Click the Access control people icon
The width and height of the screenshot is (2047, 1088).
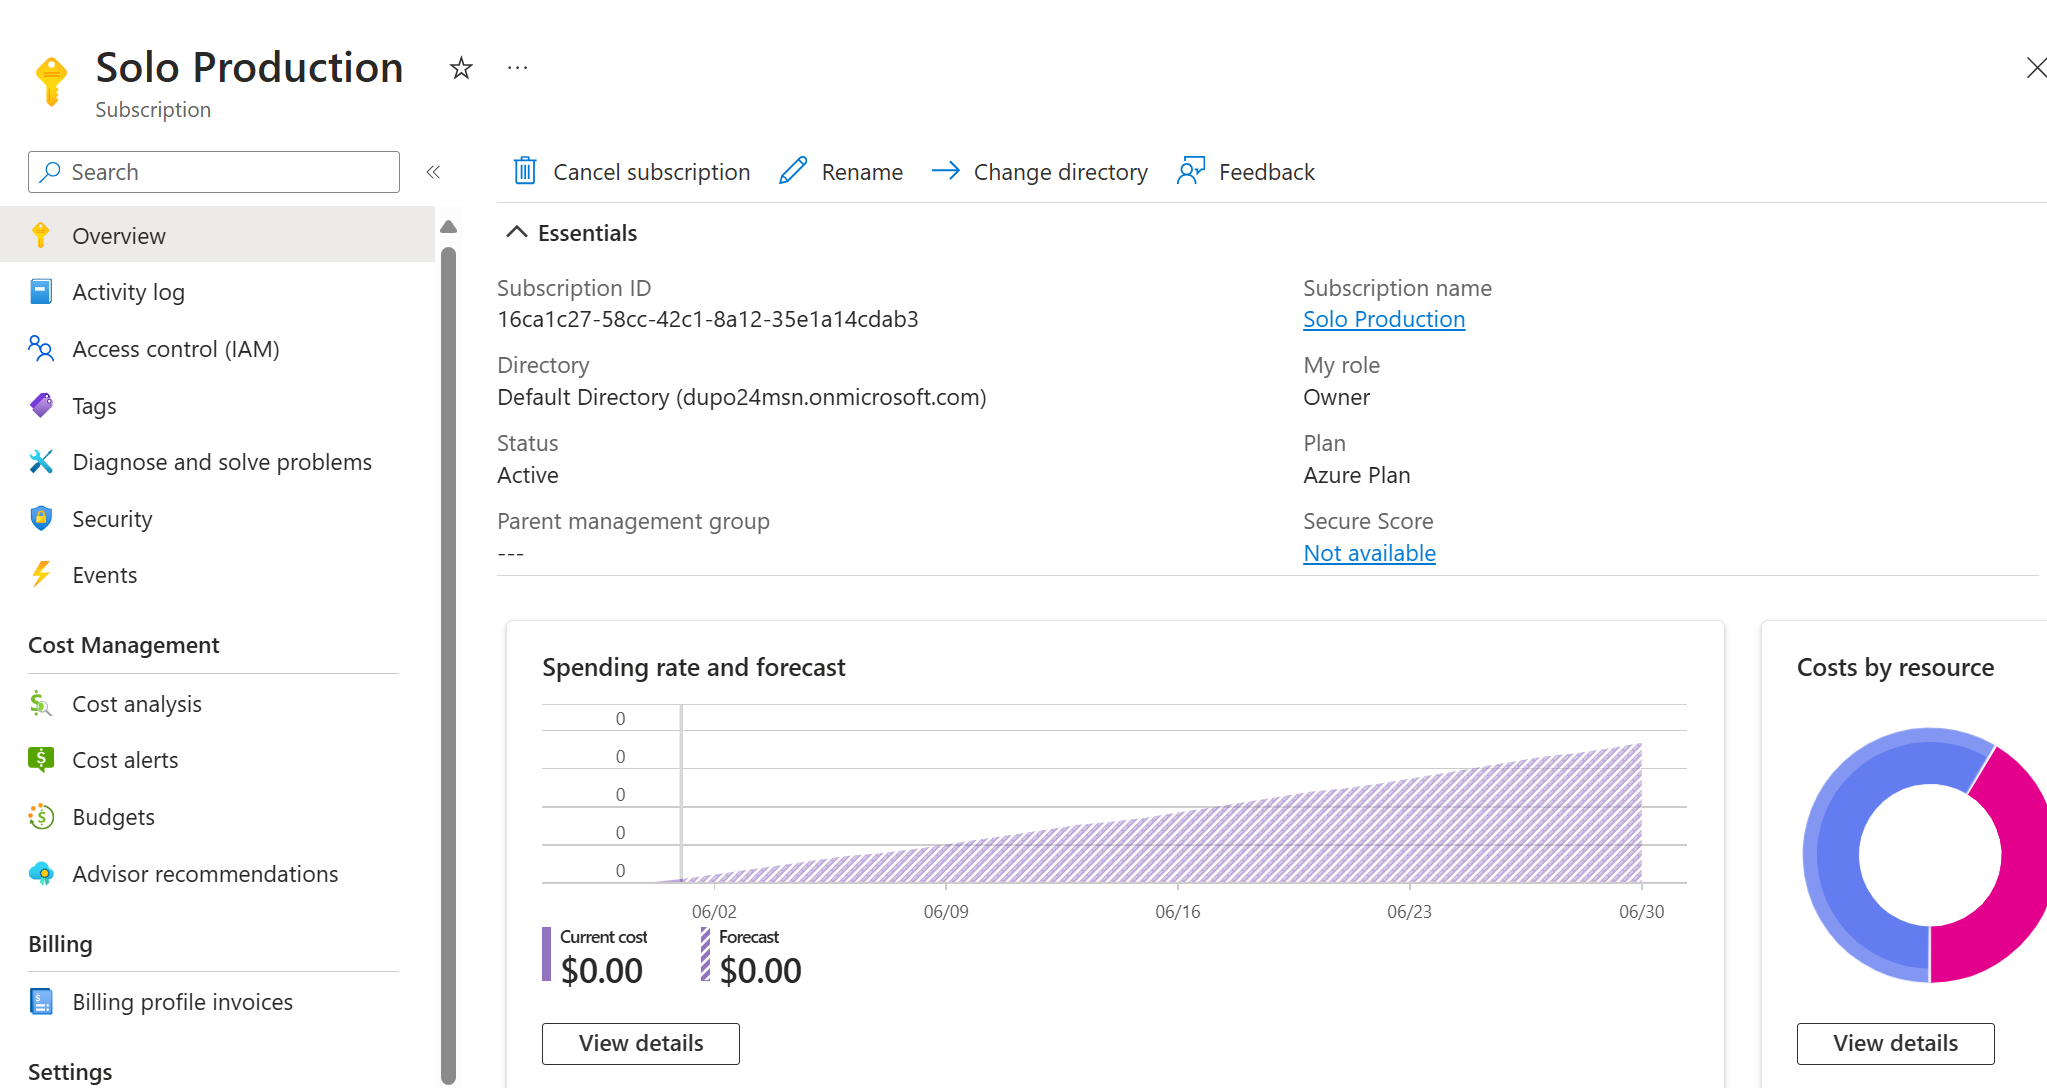41,348
